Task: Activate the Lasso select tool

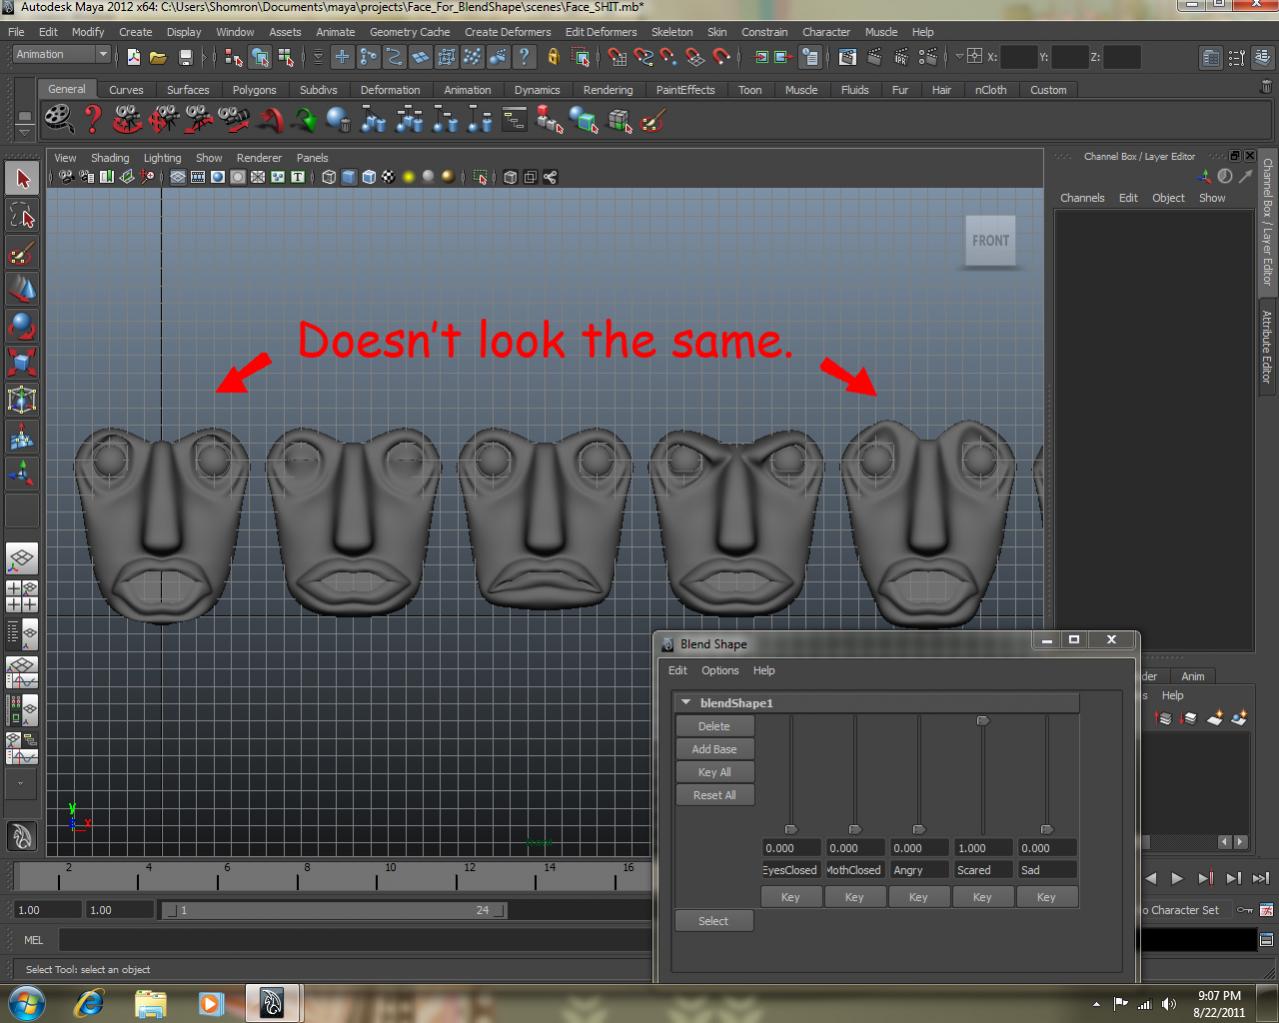Action: 22,215
